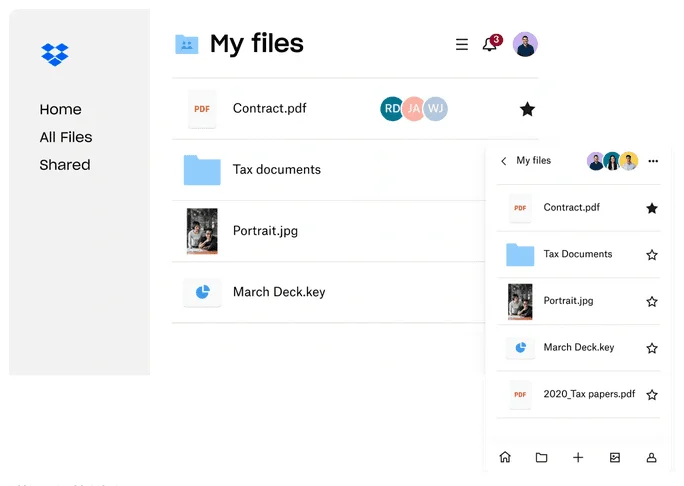Viewport: 684px width, 486px height.
Task: Star Portrait.jpg in the mobile panel
Action: coord(652,301)
